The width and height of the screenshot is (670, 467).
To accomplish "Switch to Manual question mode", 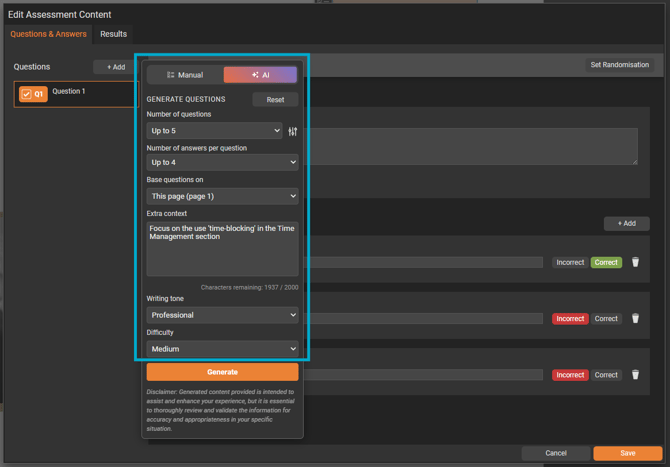I will tap(185, 75).
